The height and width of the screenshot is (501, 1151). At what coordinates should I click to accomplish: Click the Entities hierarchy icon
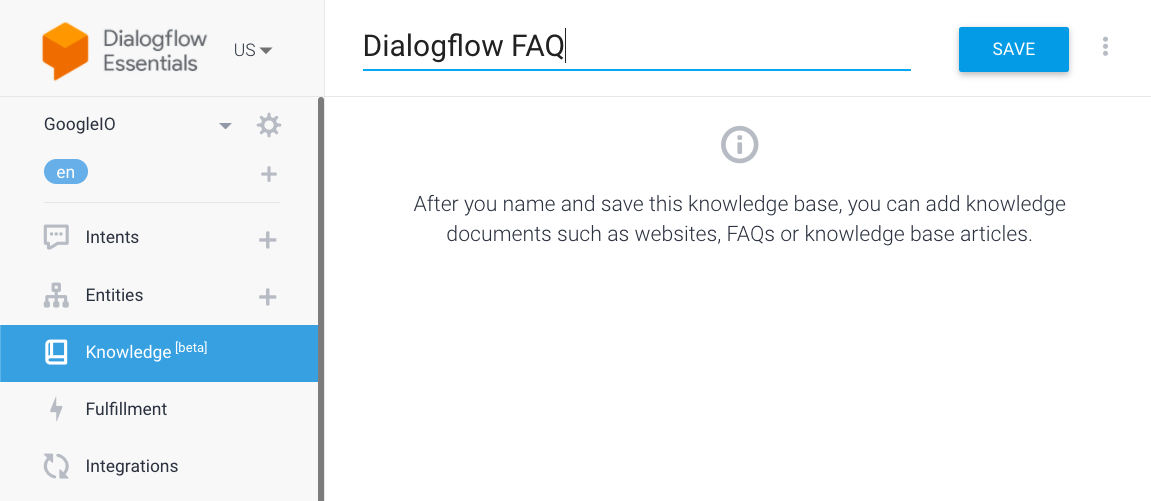56,296
